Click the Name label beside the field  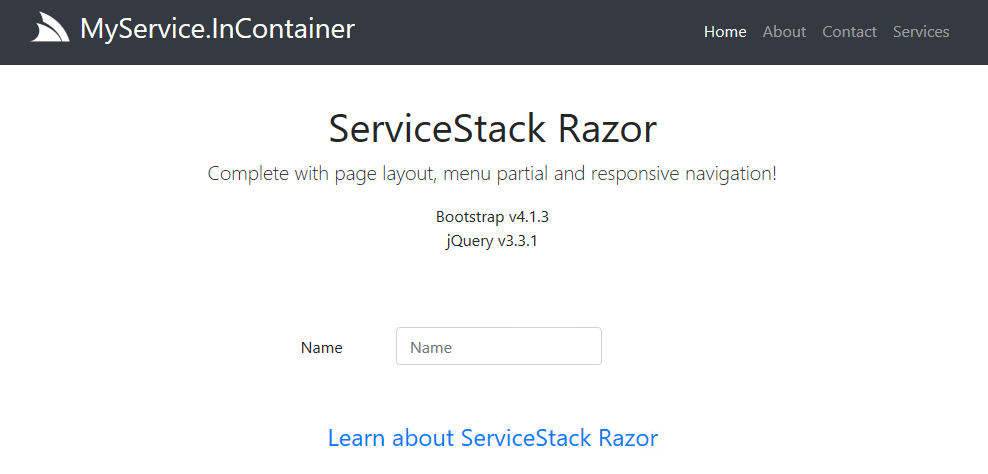(321, 347)
